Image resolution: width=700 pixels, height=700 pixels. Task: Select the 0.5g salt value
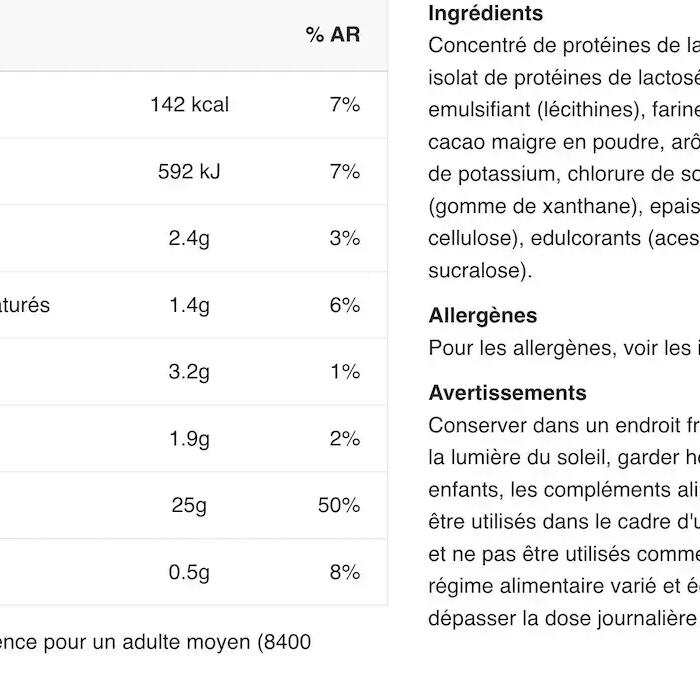pyautogui.click(x=189, y=573)
